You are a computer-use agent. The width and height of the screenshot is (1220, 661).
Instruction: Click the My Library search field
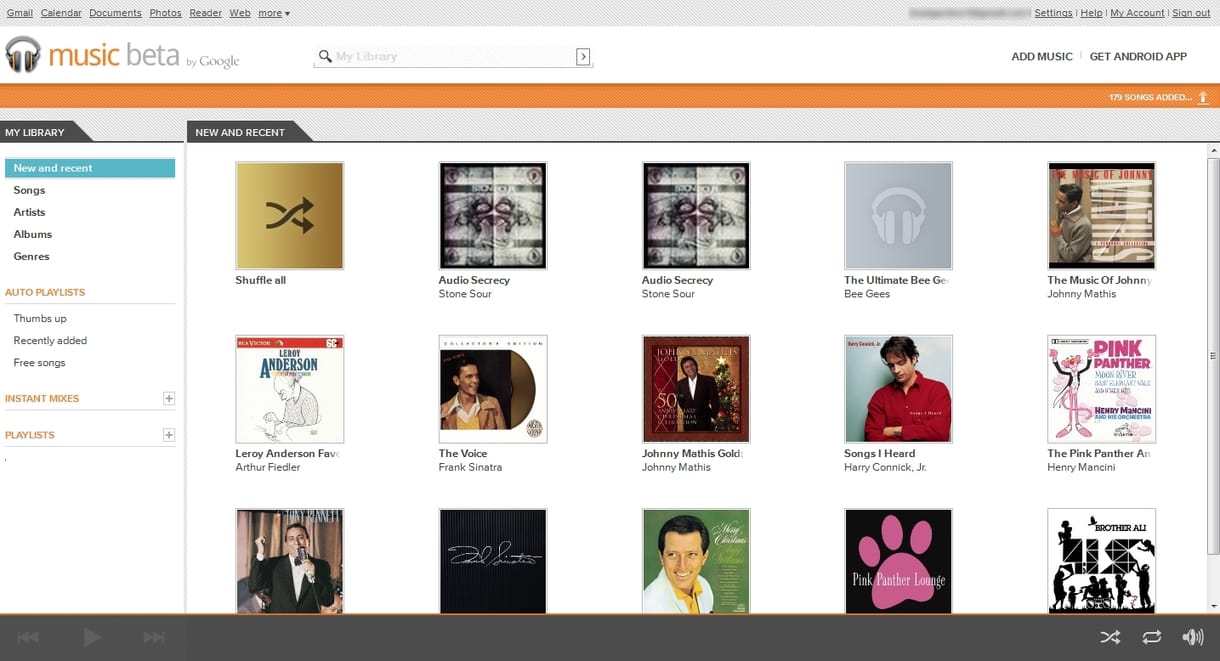click(454, 56)
